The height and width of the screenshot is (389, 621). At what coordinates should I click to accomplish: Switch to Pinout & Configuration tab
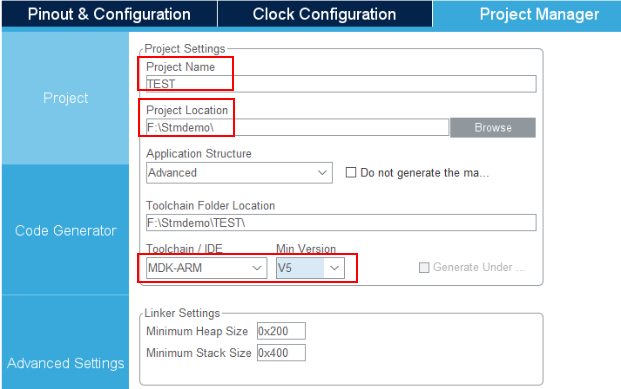(109, 14)
